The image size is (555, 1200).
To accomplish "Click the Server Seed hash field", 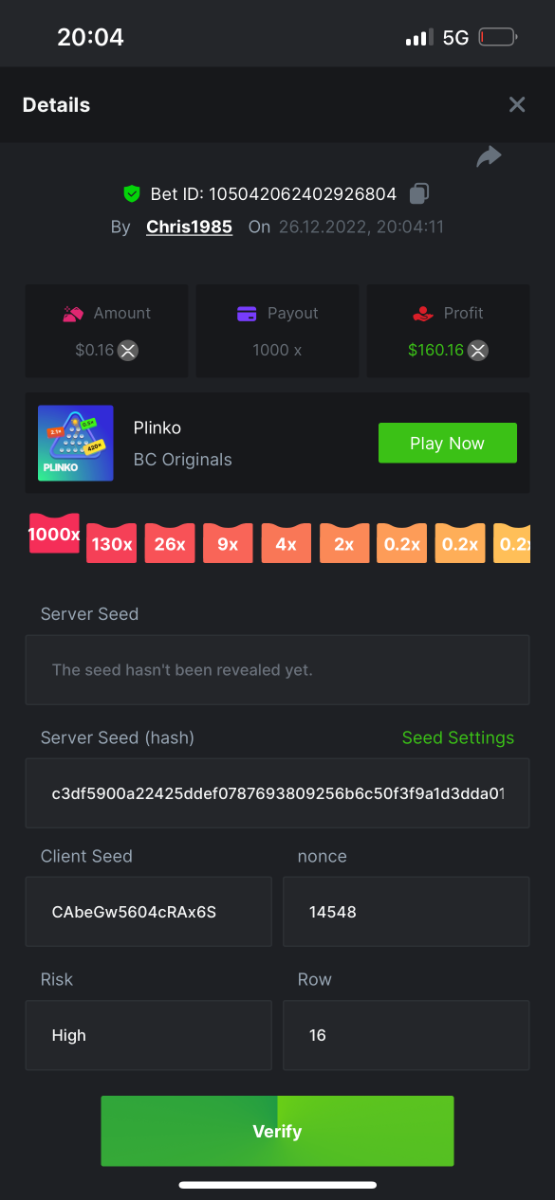I will coord(277,793).
